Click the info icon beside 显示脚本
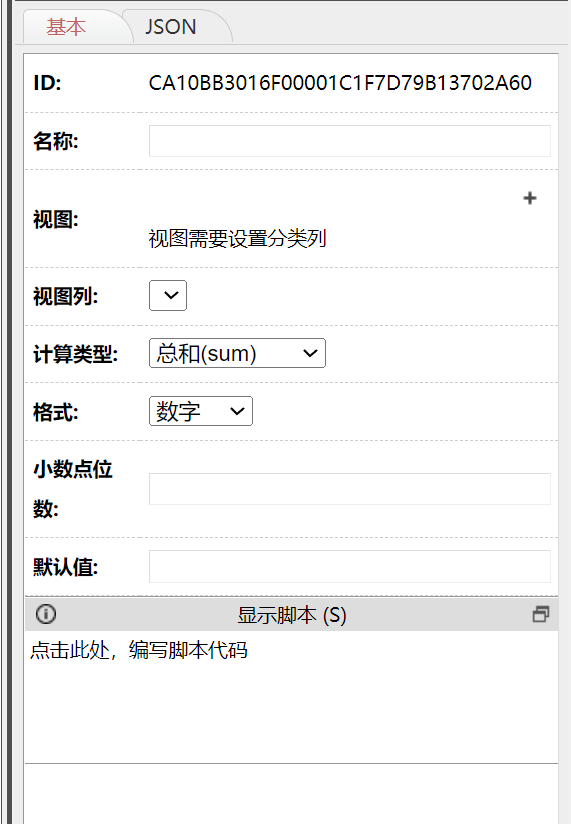This screenshot has height=824, width=571. pyautogui.click(x=46, y=614)
